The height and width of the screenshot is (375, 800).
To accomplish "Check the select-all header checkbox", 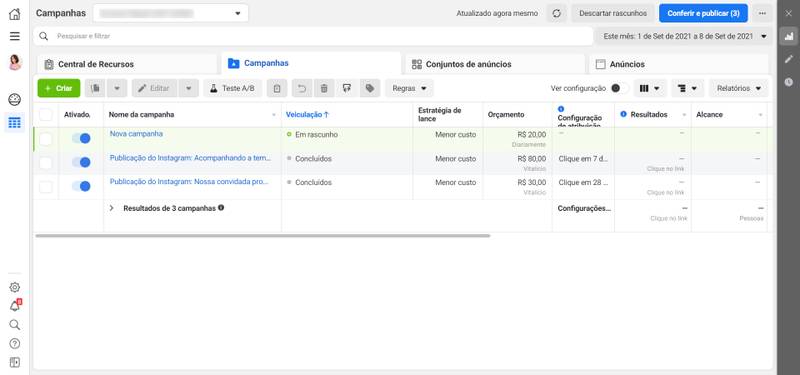I will [x=46, y=114].
